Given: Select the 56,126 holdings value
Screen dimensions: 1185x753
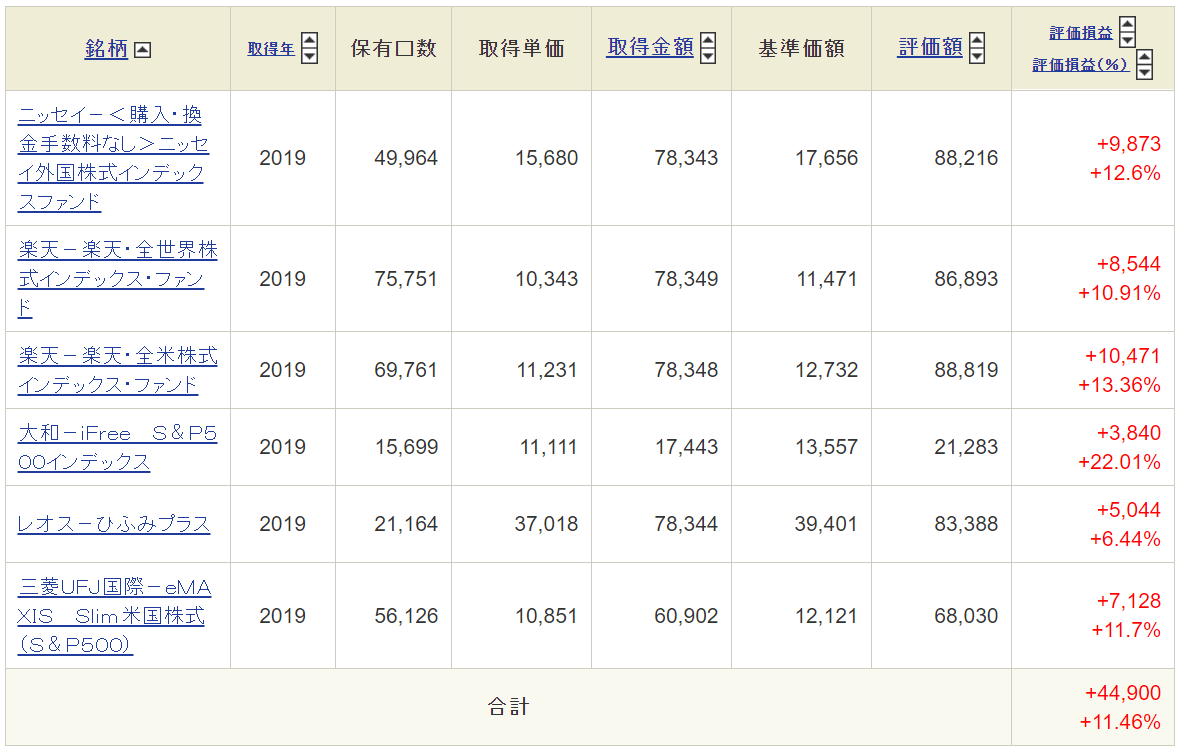Looking at the screenshot, I should click(406, 616).
